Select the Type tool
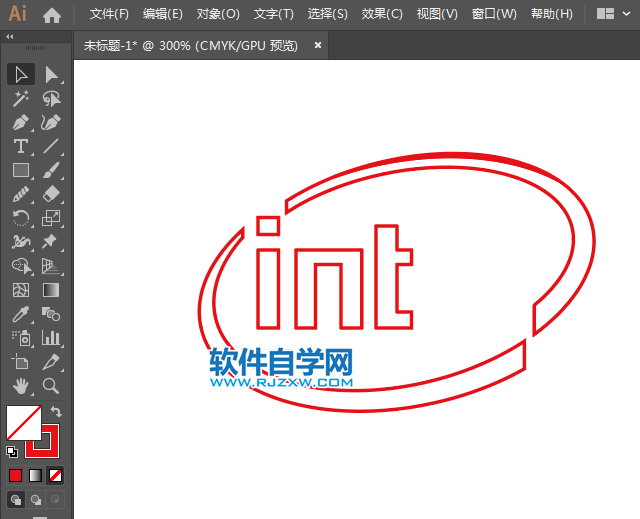Screen dimensions: 640x519 point(21,146)
